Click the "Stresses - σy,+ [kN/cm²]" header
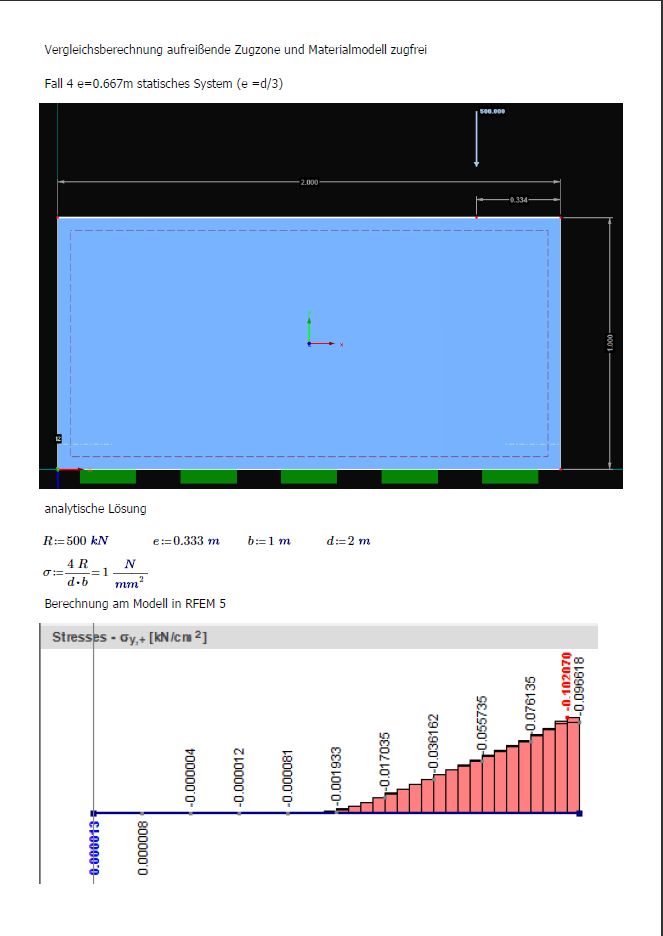 coord(129,637)
